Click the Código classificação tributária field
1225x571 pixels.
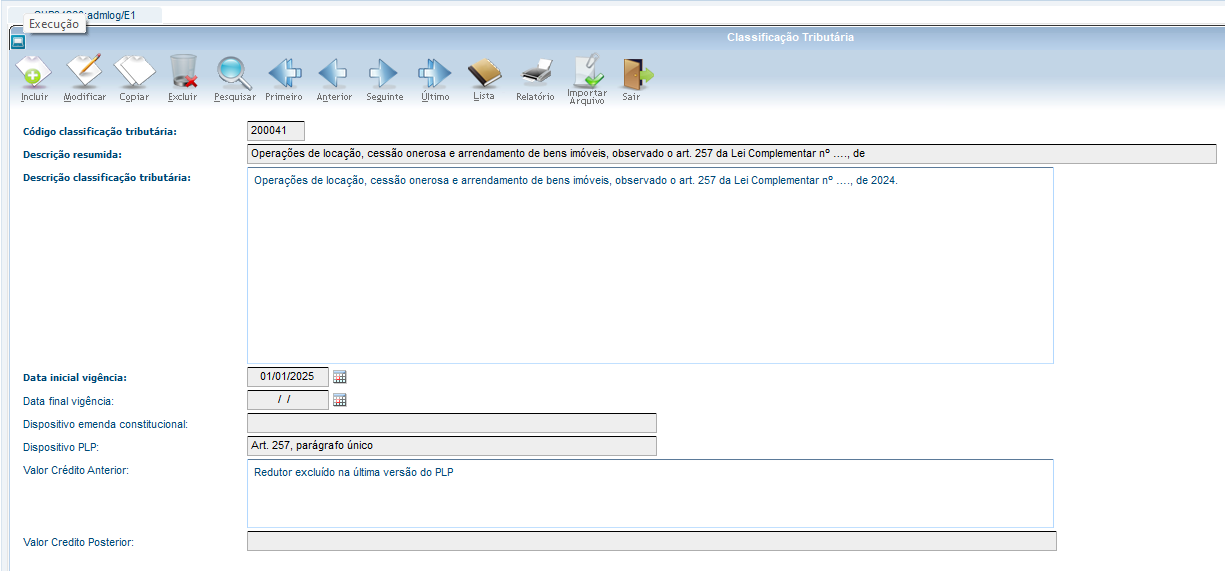tap(276, 130)
